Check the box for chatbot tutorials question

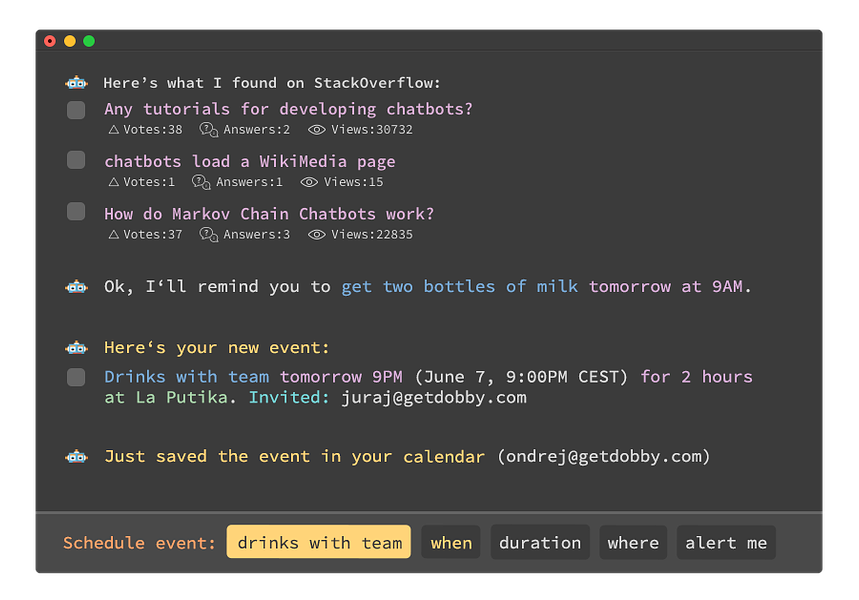(76, 110)
